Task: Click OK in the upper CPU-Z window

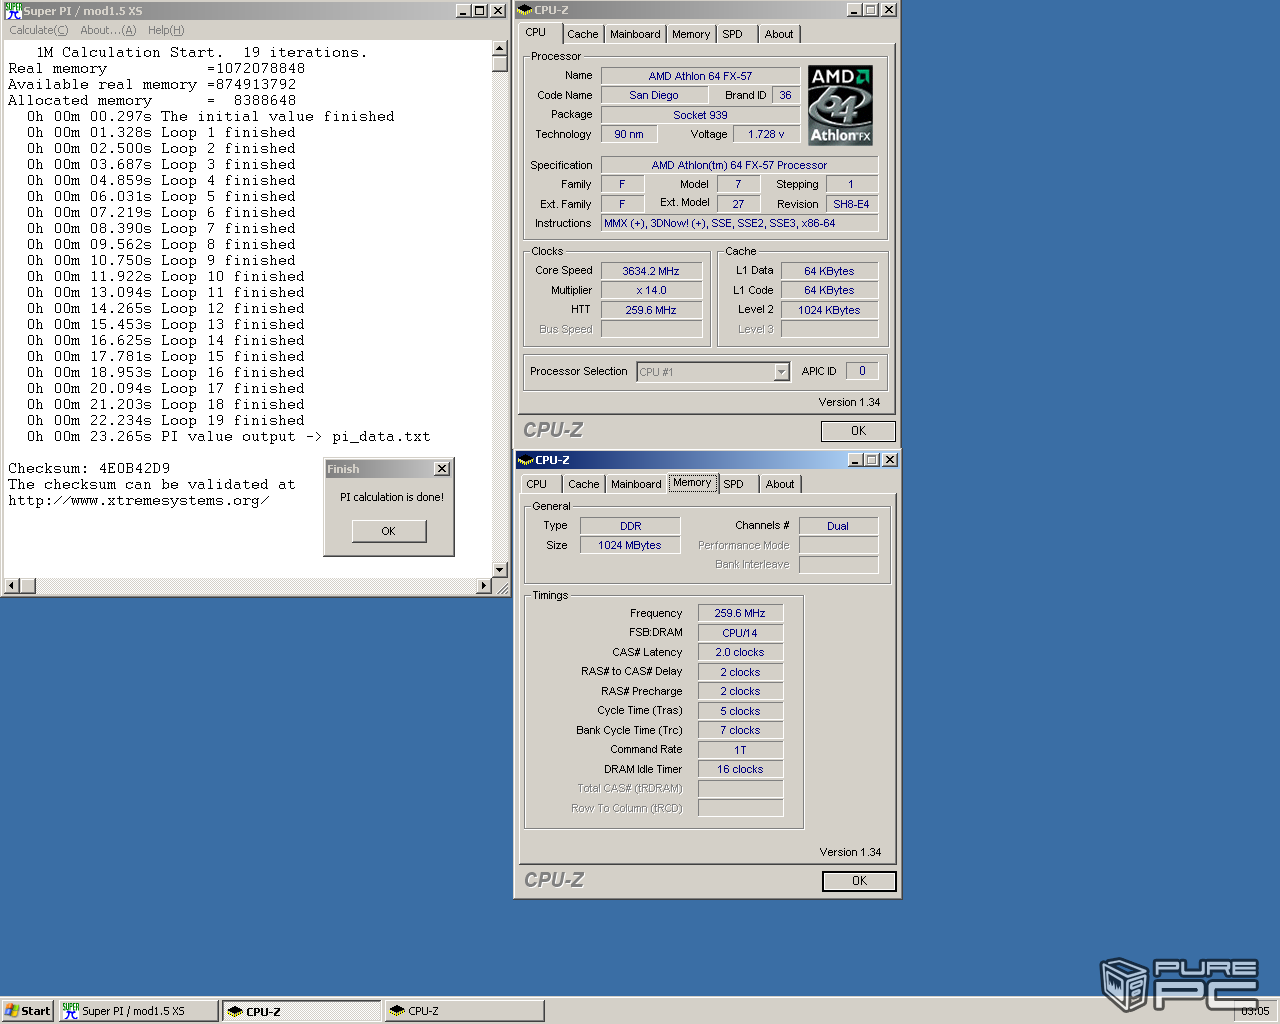Action: [x=858, y=431]
